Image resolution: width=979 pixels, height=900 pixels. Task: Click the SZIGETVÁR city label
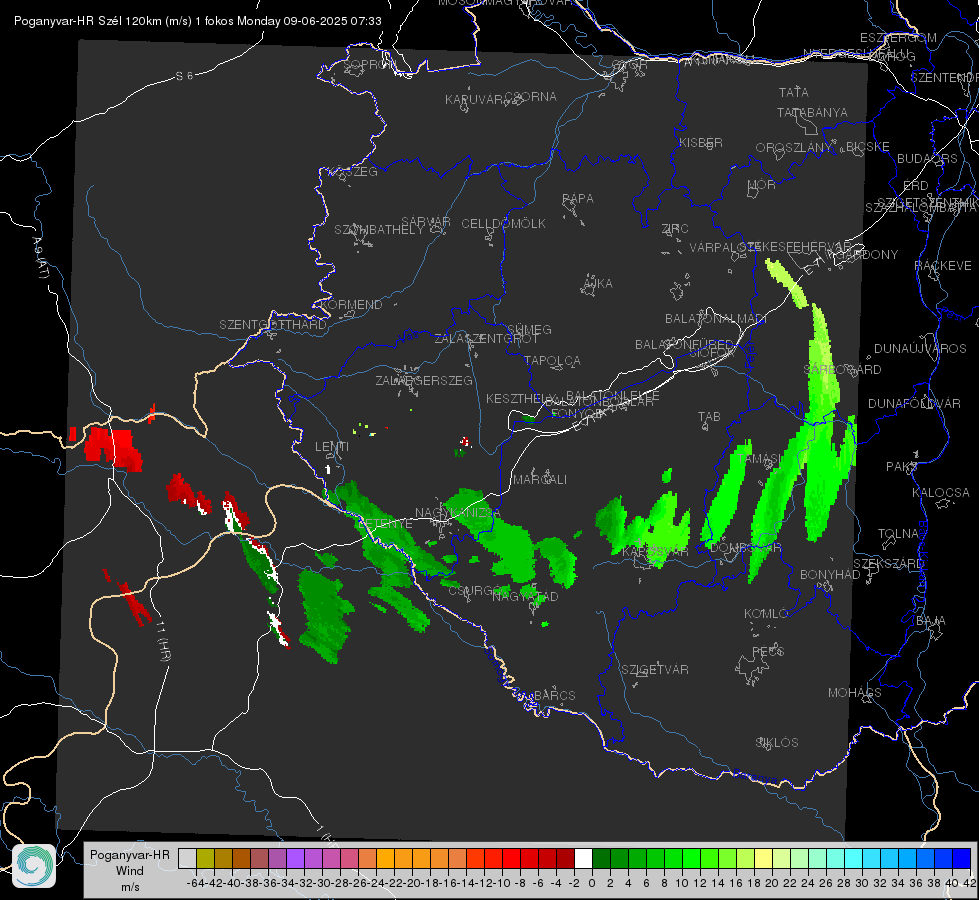(x=655, y=670)
